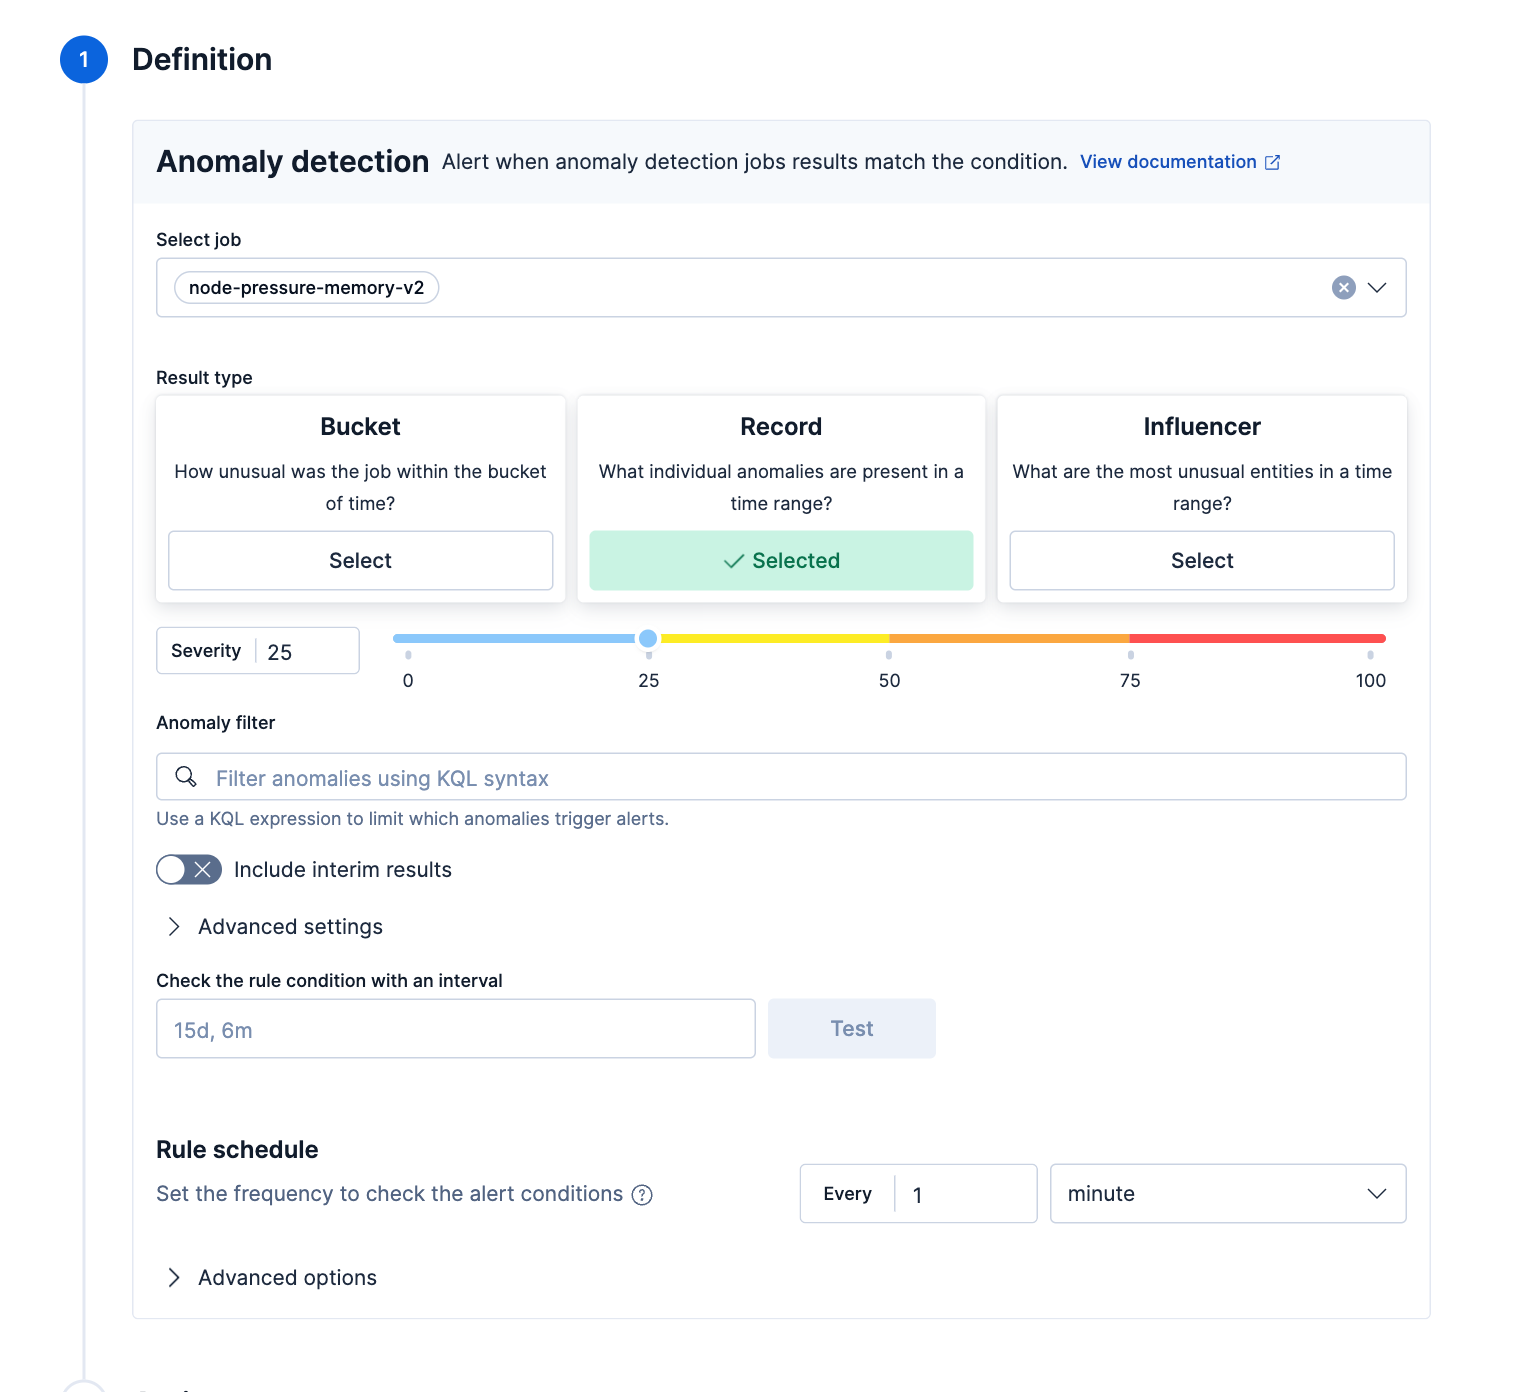Click the Rule schedule heading
The height and width of the screenshot is (1392, 1515).
pos(237,1150)
